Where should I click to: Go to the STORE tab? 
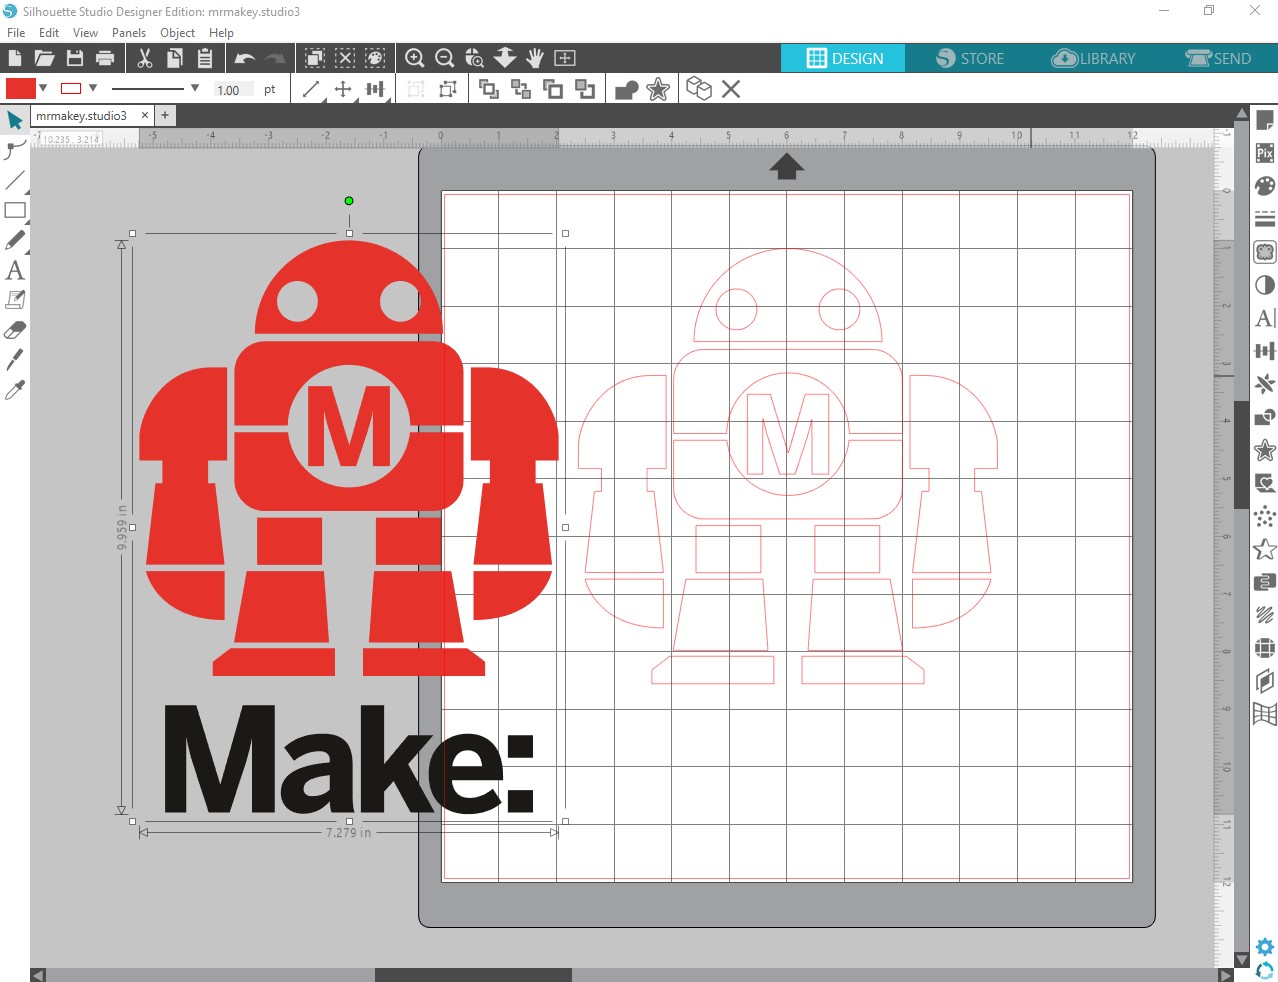pos(969,58)
